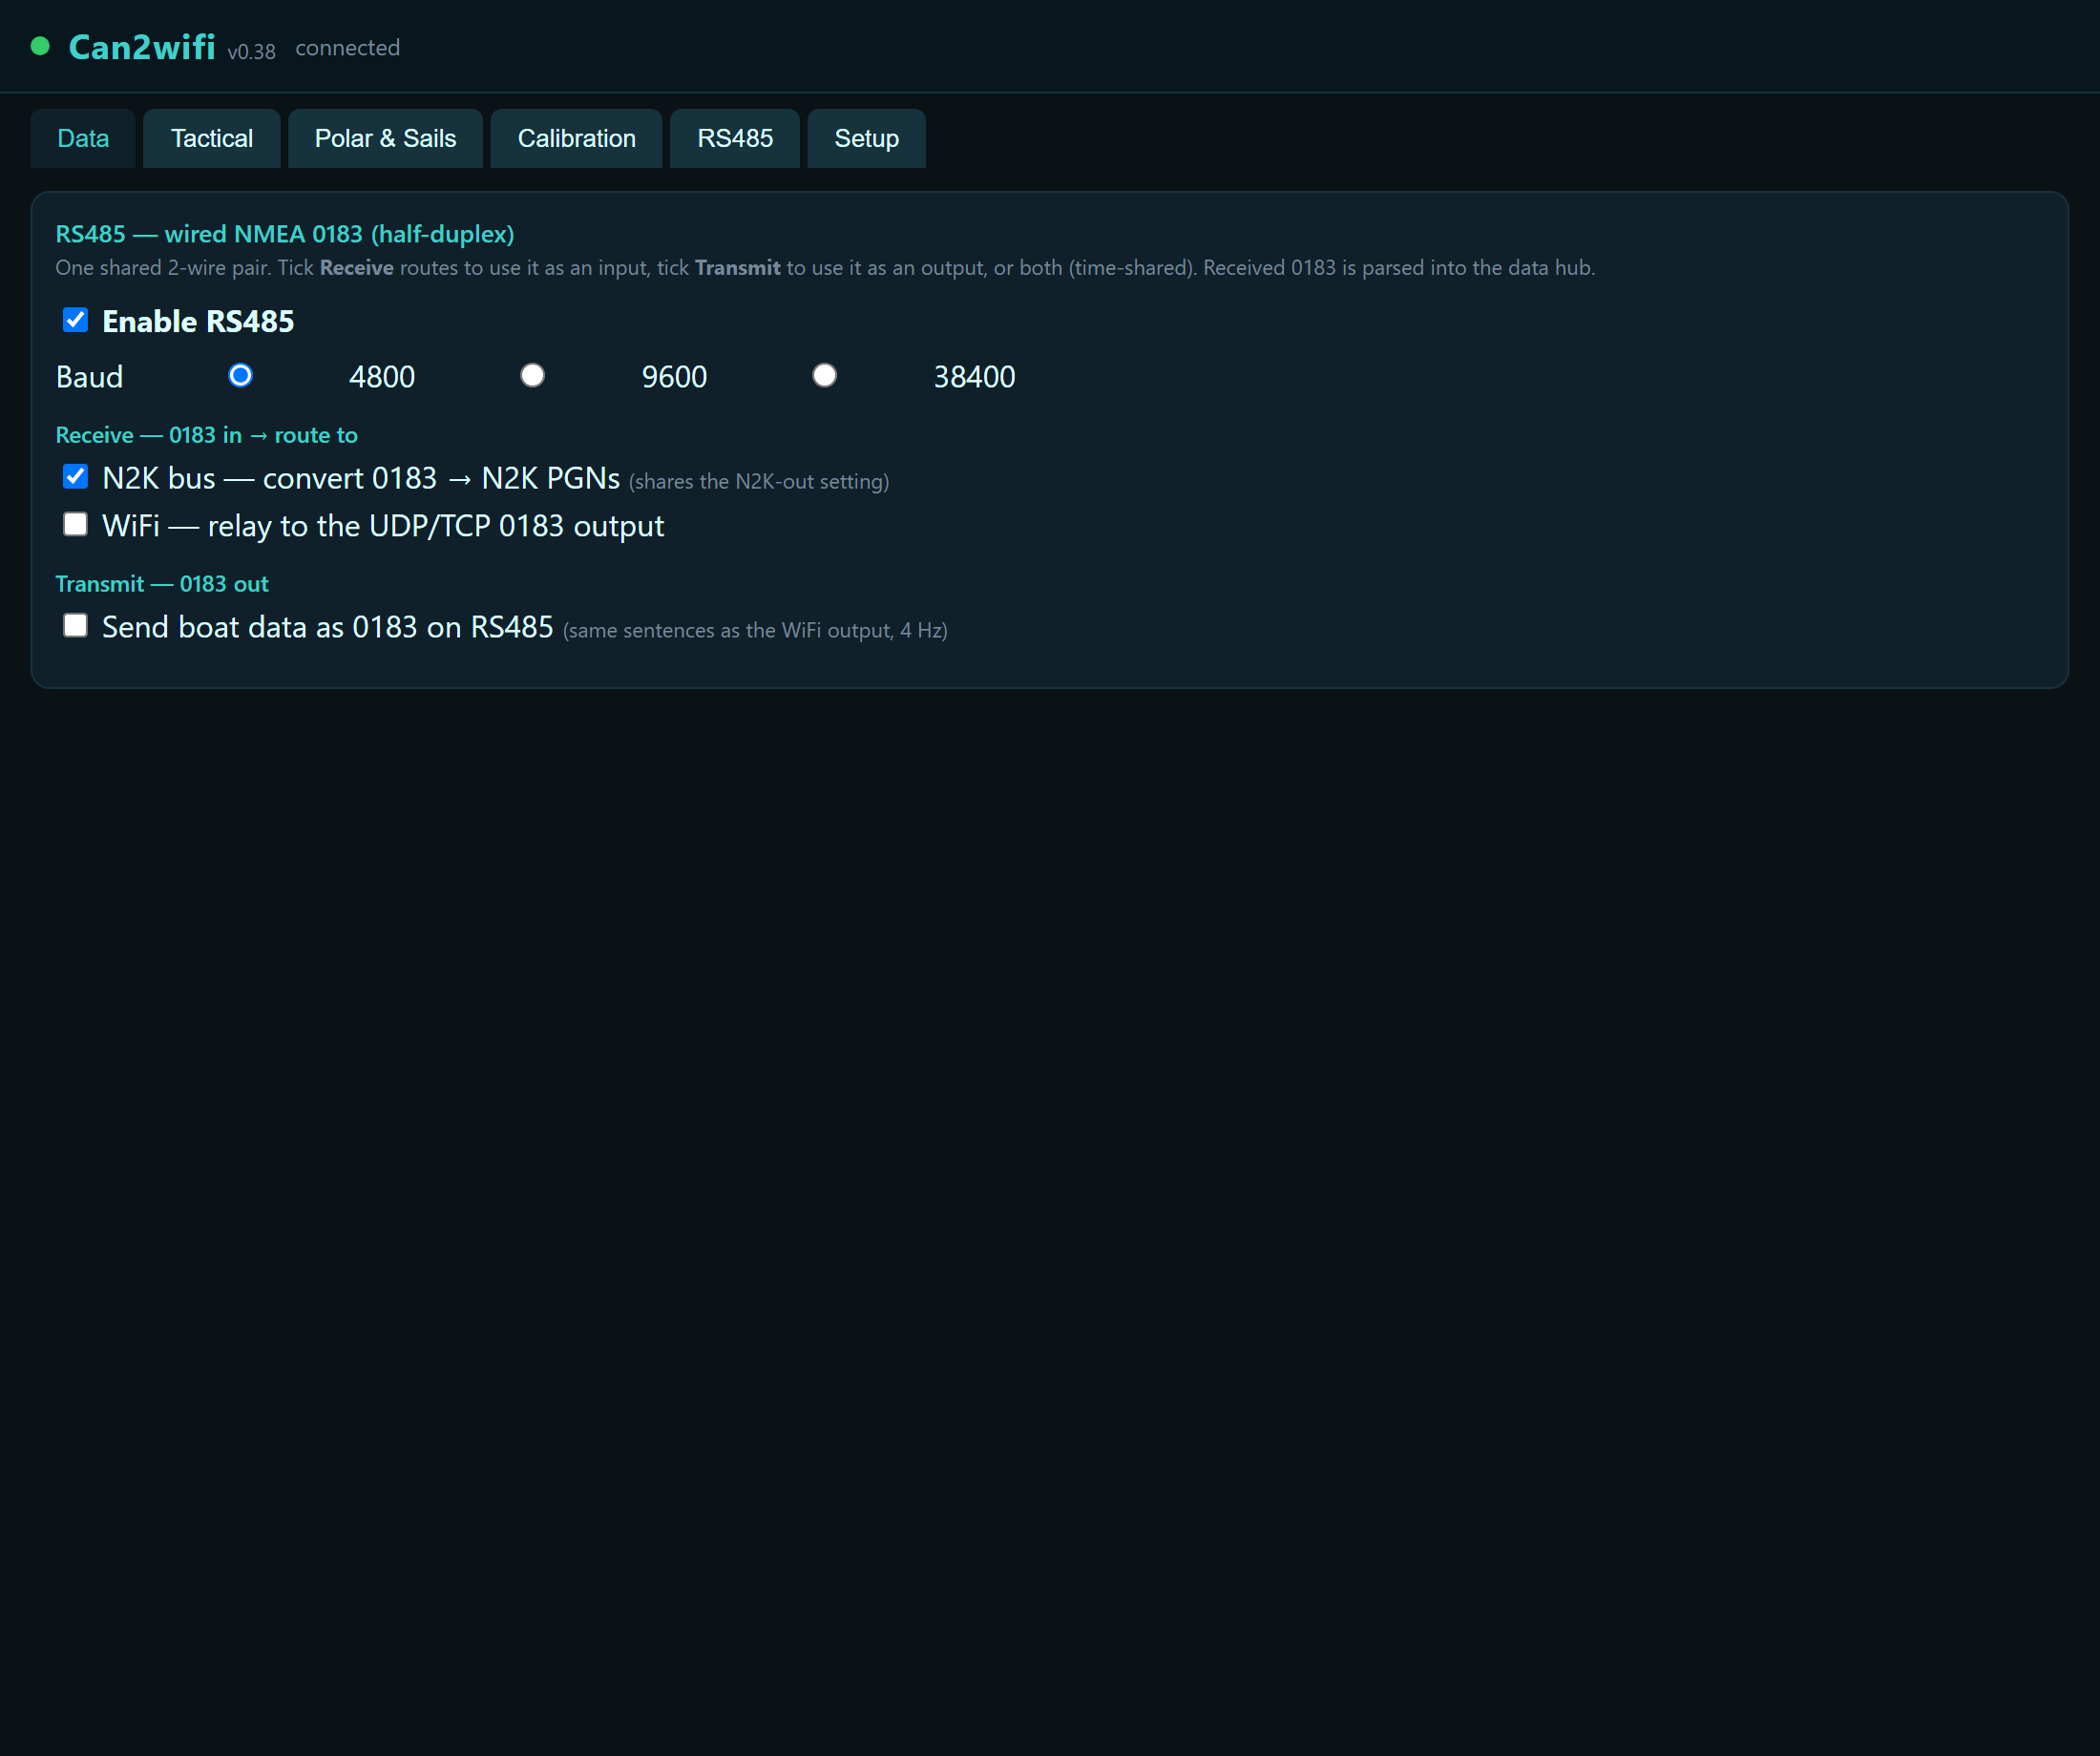Open the Setup tab
Screen dimensions: 2100x1756
click(x=866, y=138)
